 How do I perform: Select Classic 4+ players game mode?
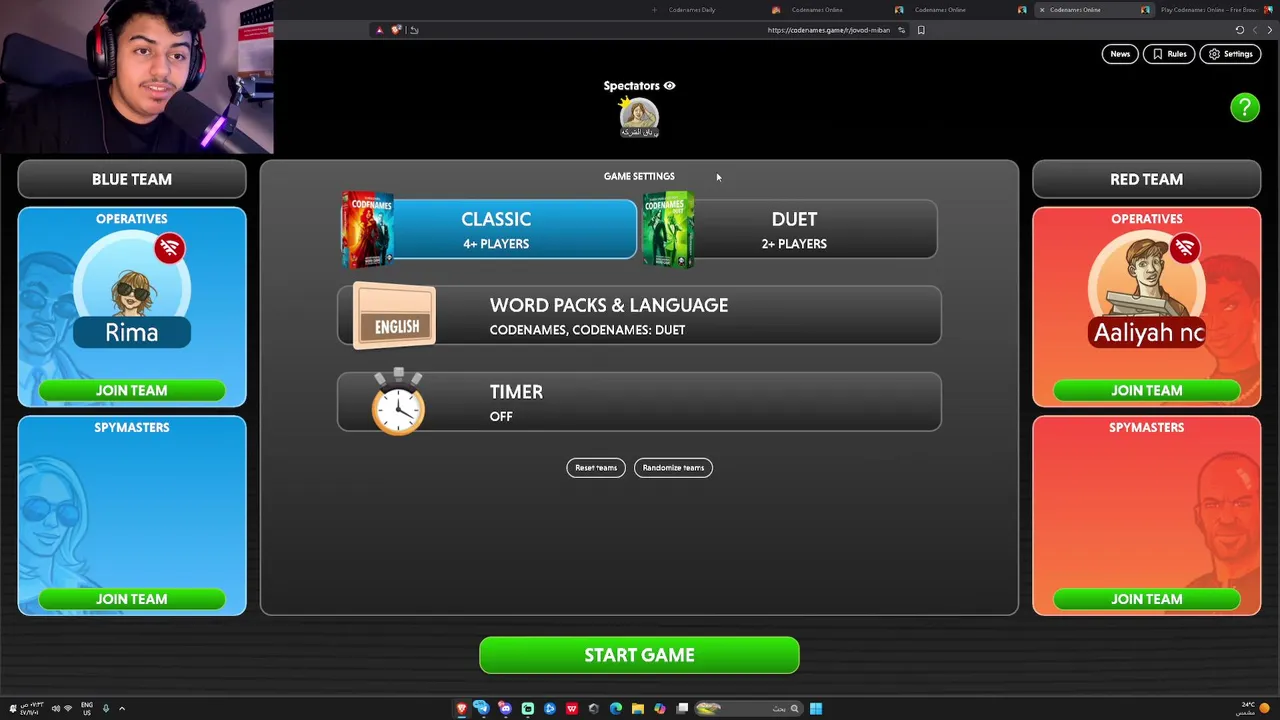click(489, 229)
